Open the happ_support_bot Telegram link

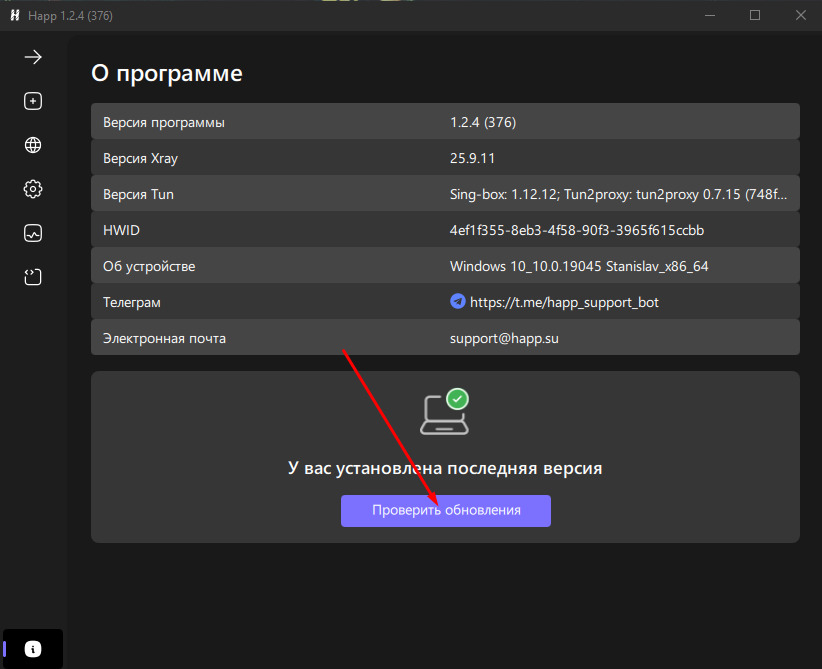pos(564,303)
